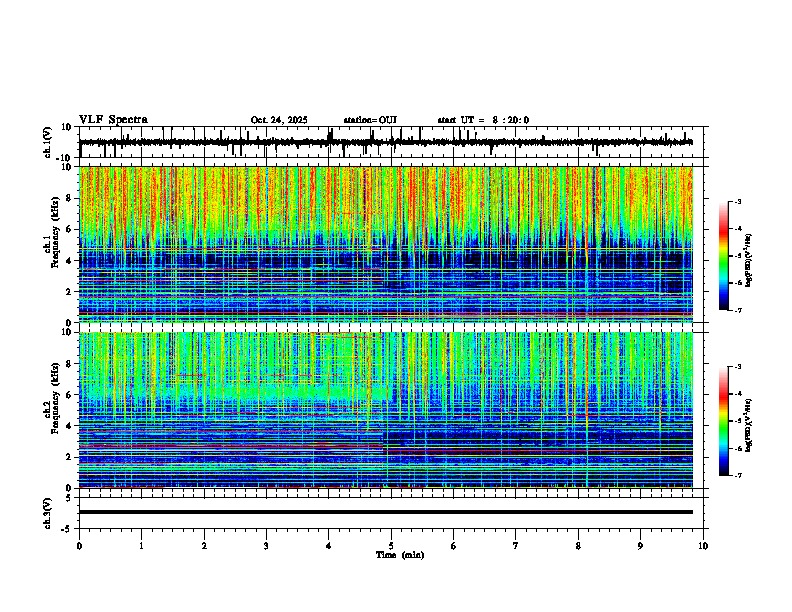The height and width of the screenshot is (612, 792).
Task: Click the "-3" label on ch.1 colorbar
Action: [738, 201]
